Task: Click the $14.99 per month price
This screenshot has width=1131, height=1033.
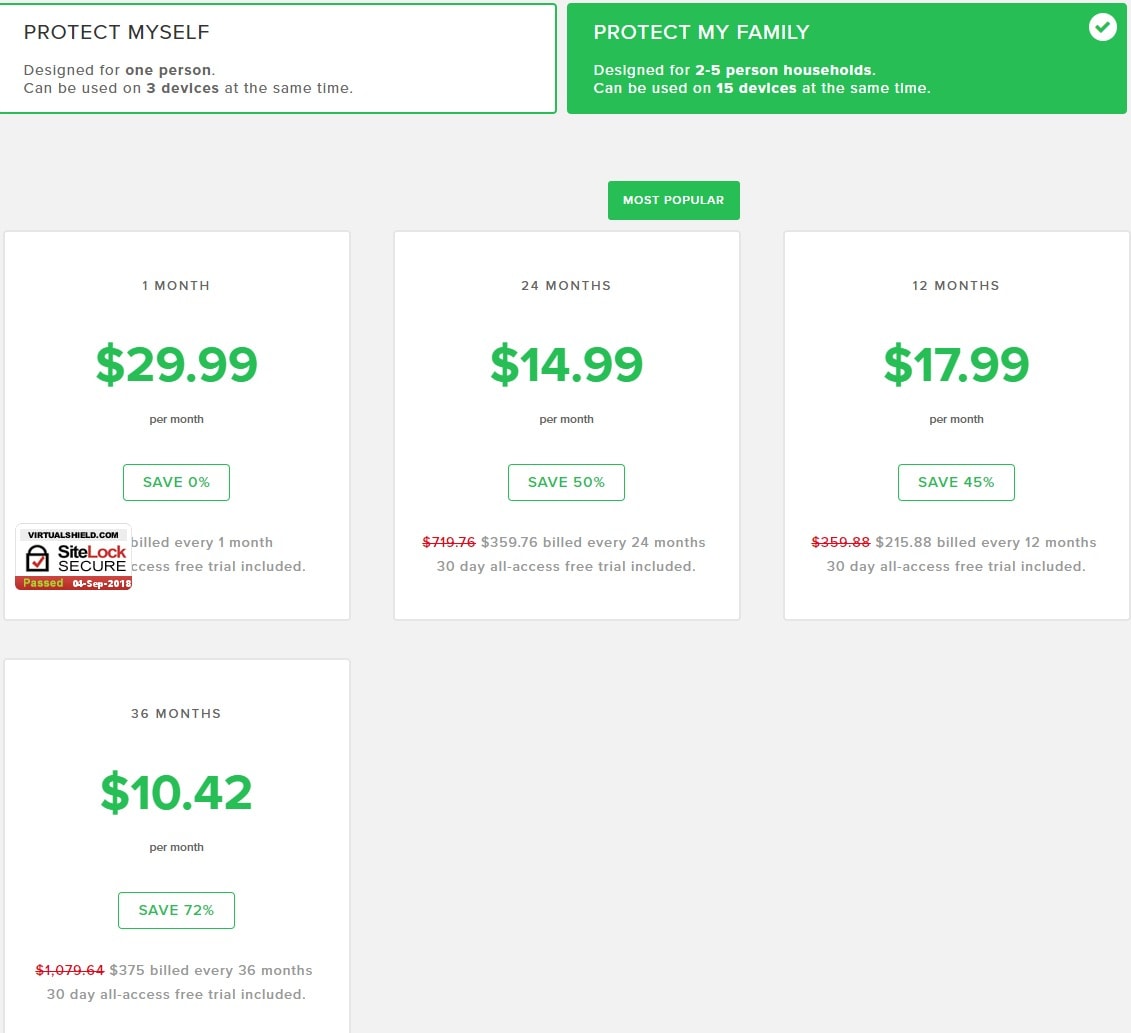Action: click(x=566, y=364)
